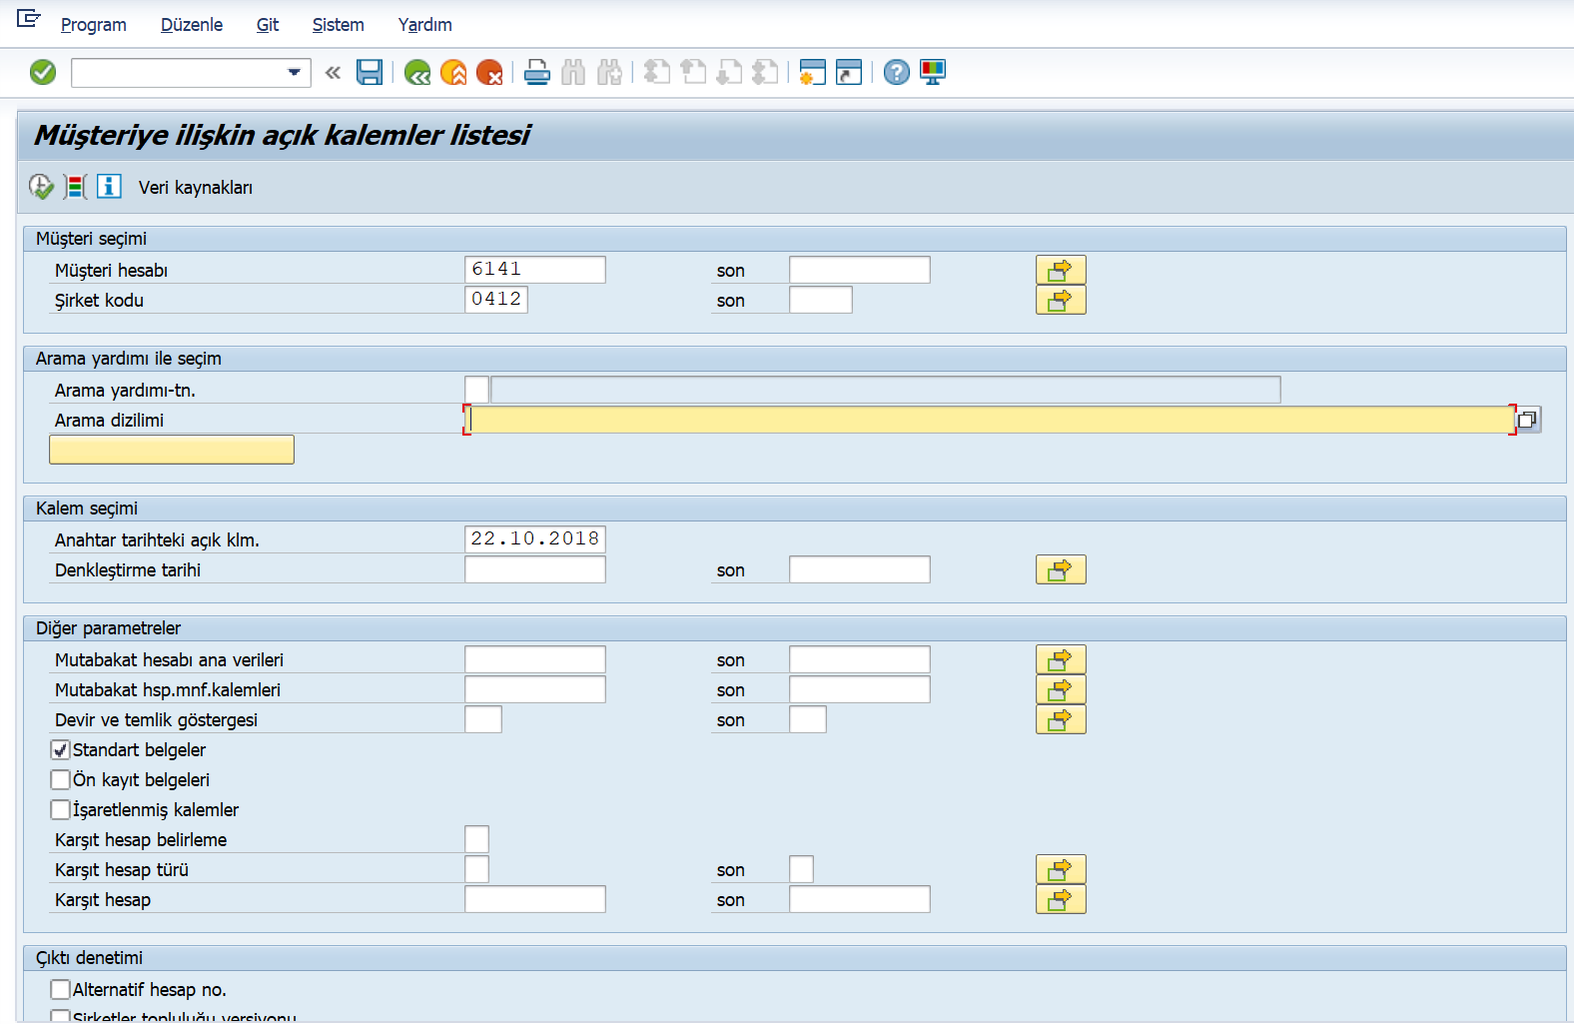Viewport: 1574px width, 1024px height.
Task: Click the Create New Session icon
Action: tap(812, 72)
